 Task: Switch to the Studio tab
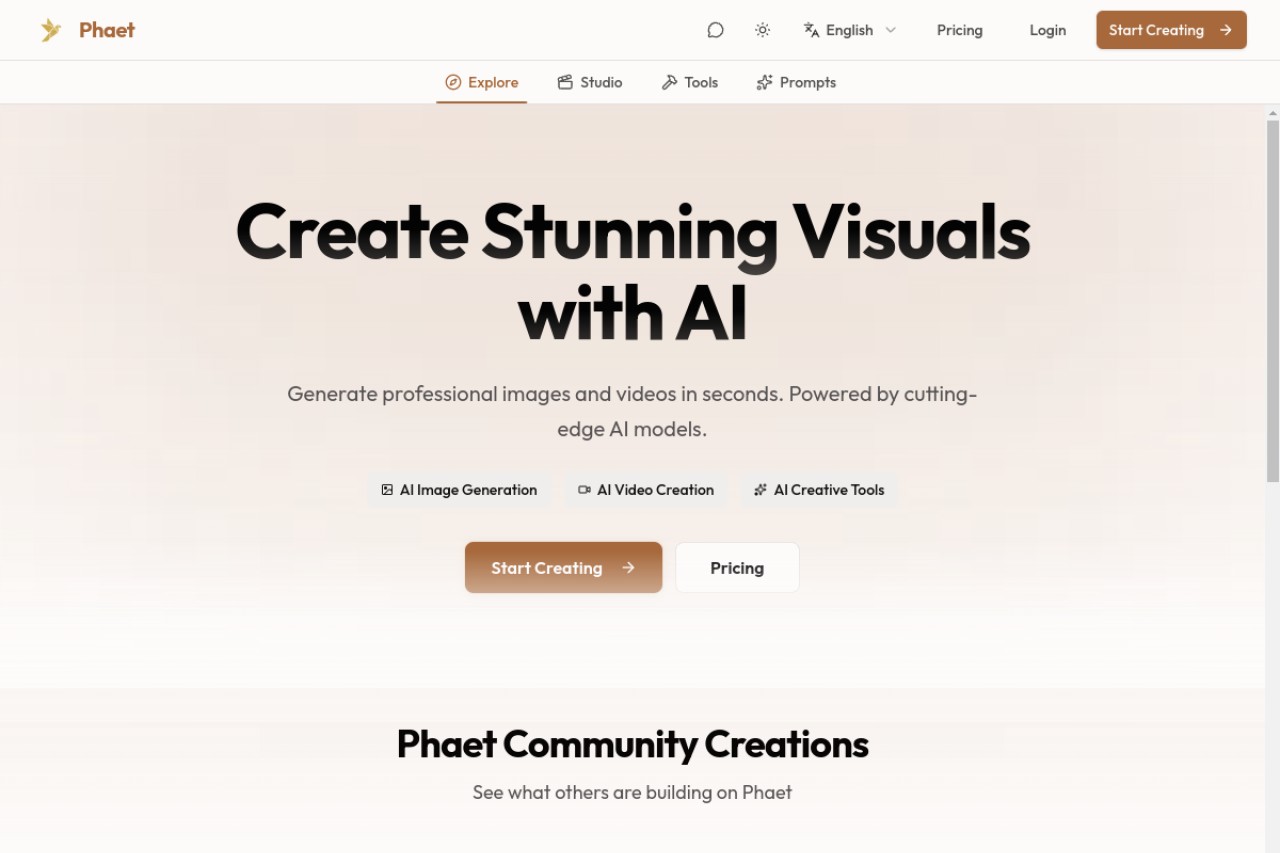coord(590,82)
